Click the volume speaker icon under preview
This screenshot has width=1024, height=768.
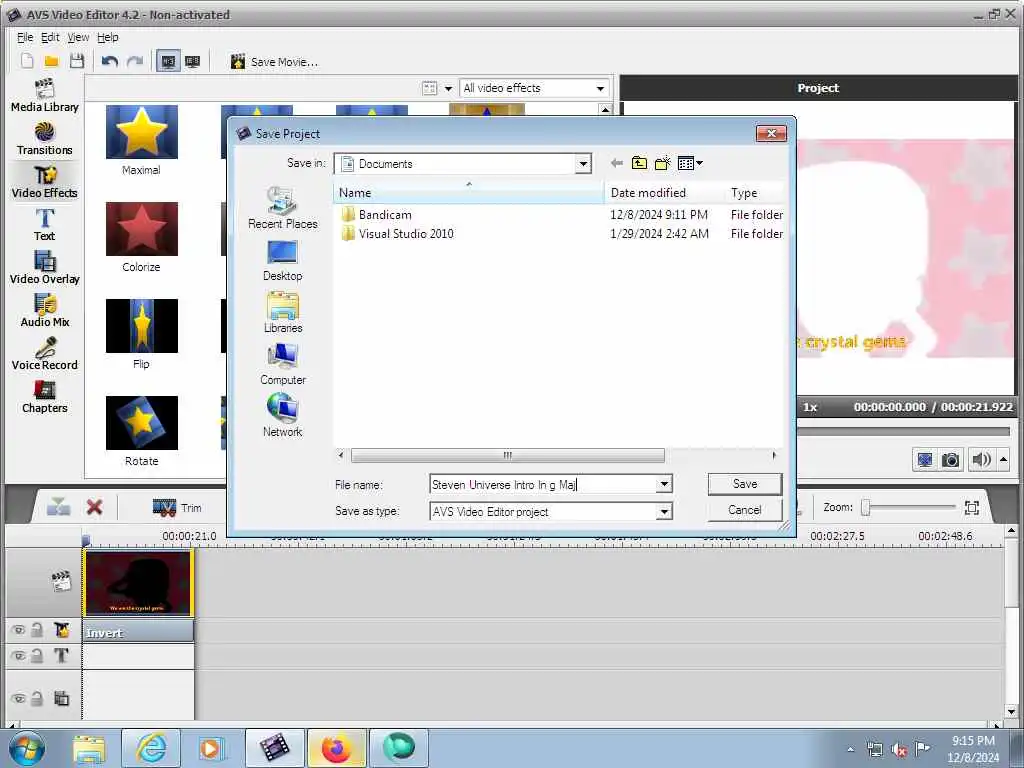[x=981, y=460]
